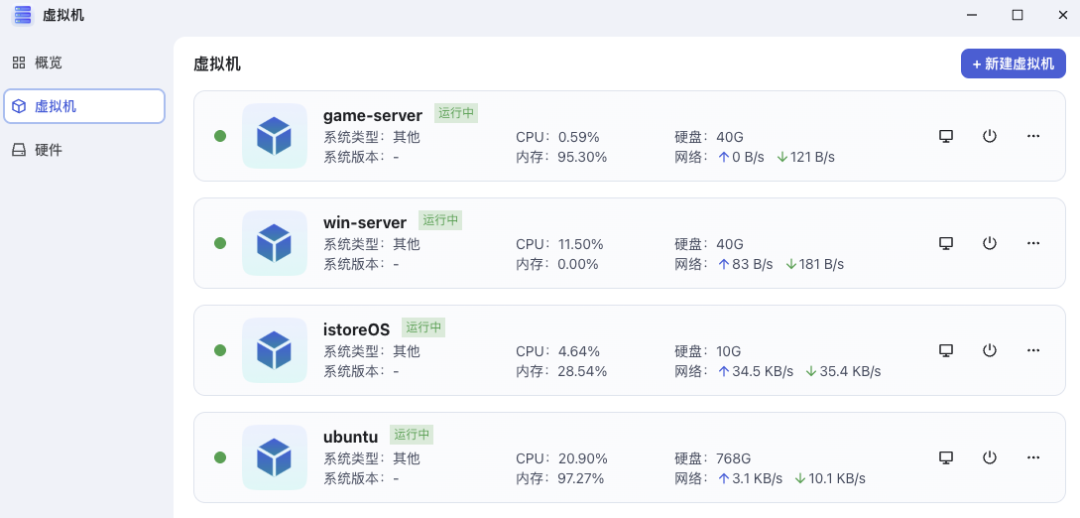Open console monitor for win-server
1080x518 pixels.
coord(946,243)
